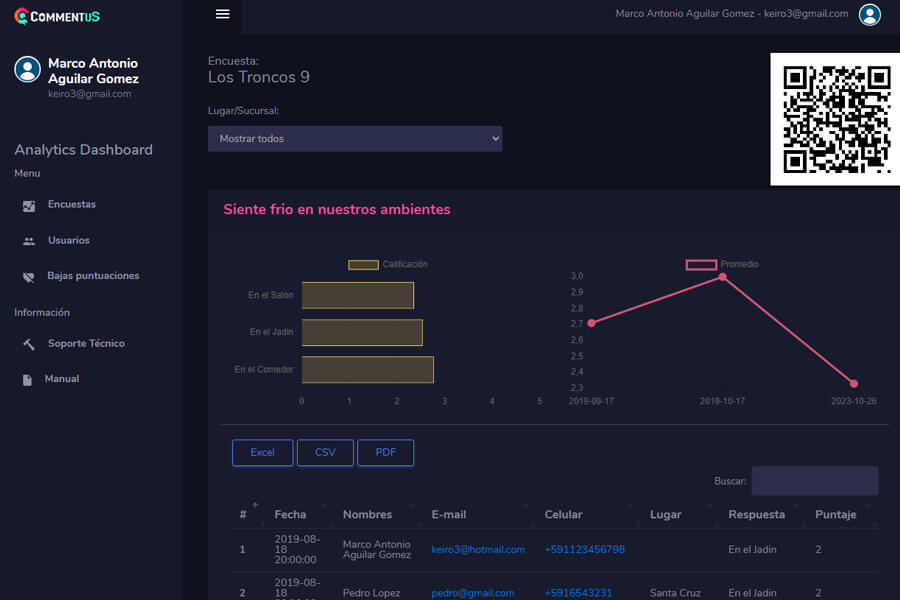Image resolution: width=900 pixels, height=600 pixels.
Task: Toggle the Promedio legend in line chart
Action: (722, 264)
